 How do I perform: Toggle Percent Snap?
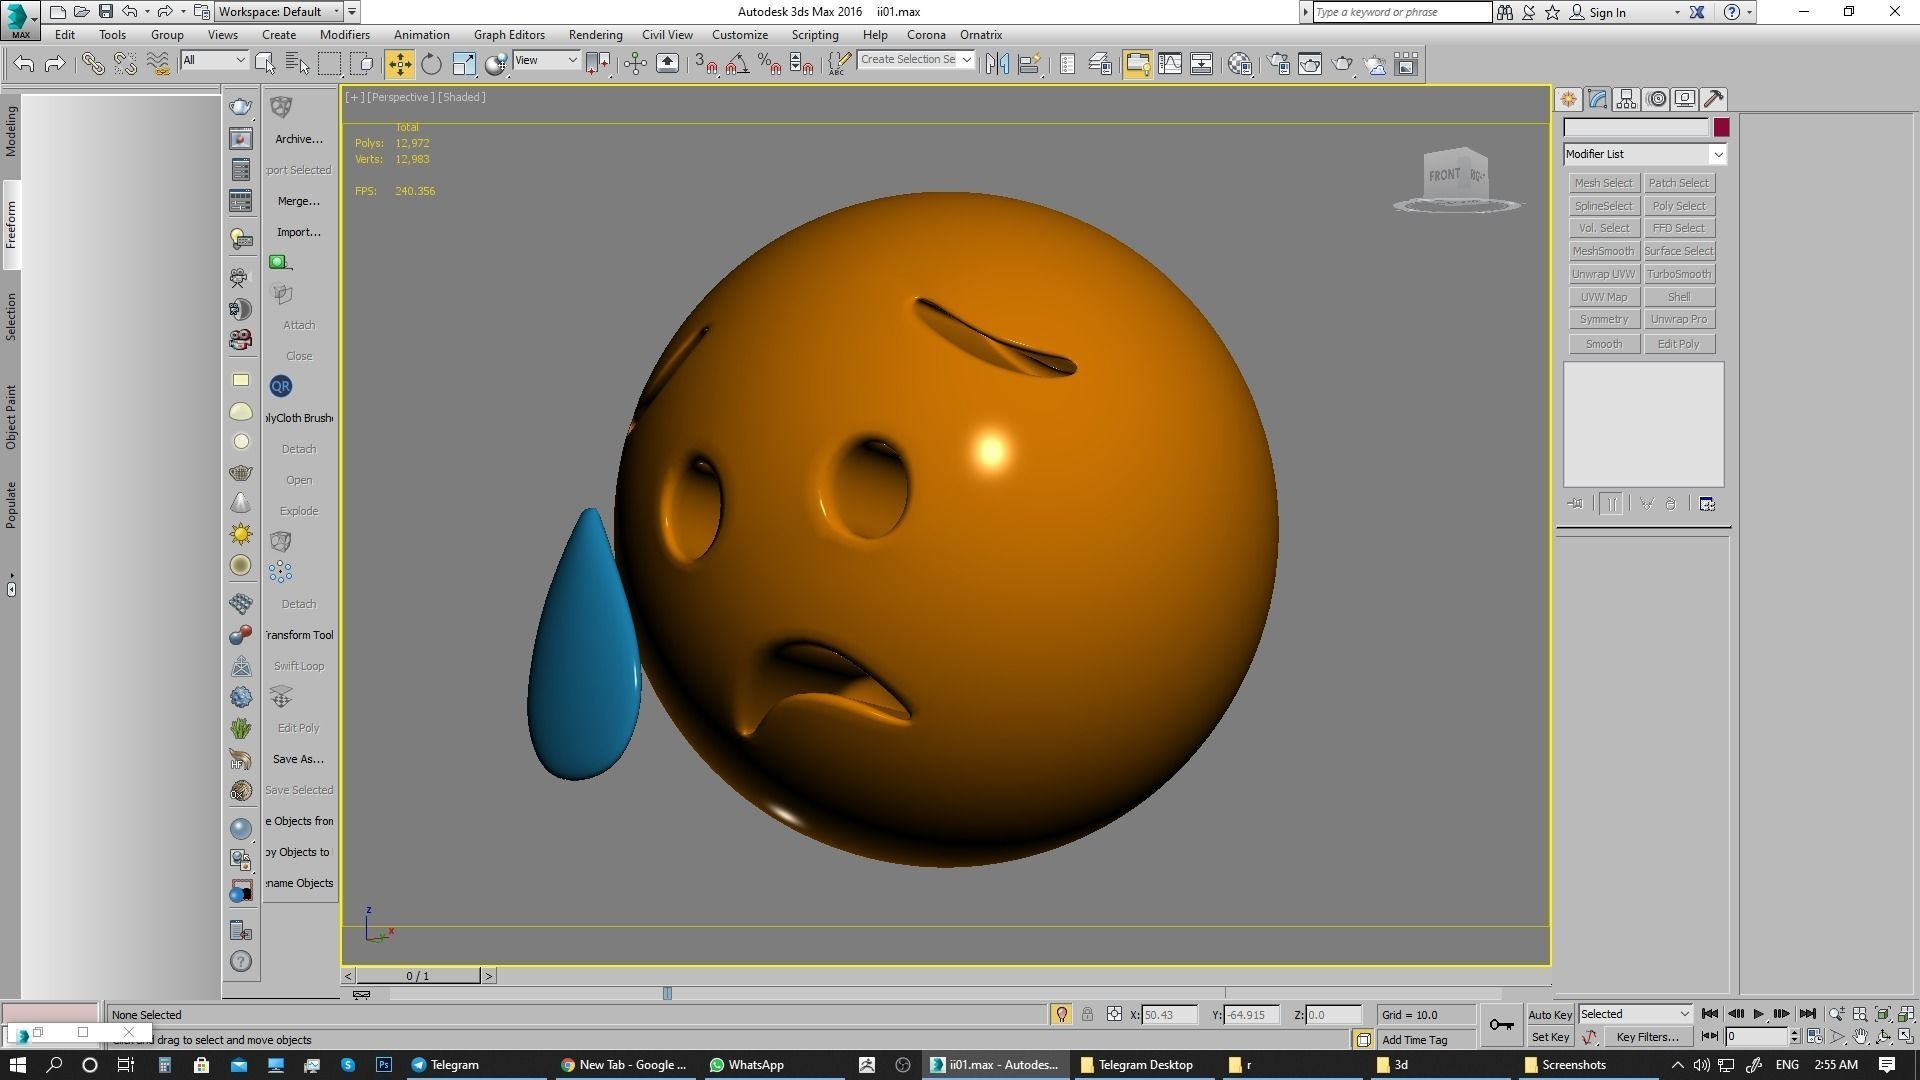tap(770, 64)
